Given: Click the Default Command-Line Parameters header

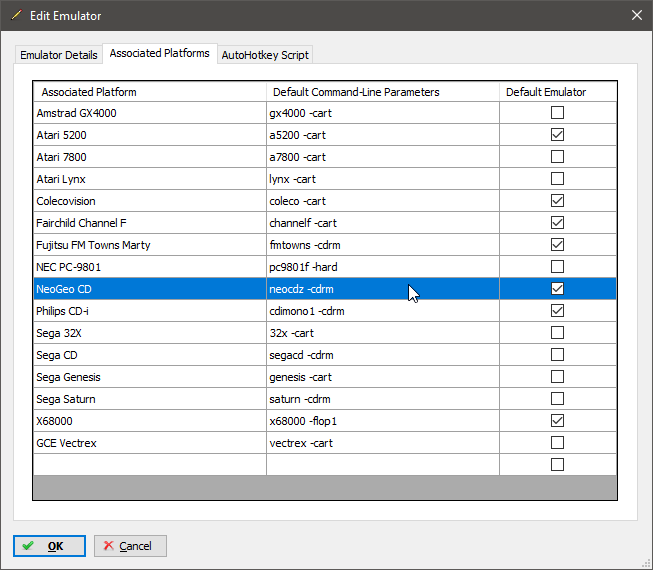Looking at the screenshot, I should (x=383, y=92).
